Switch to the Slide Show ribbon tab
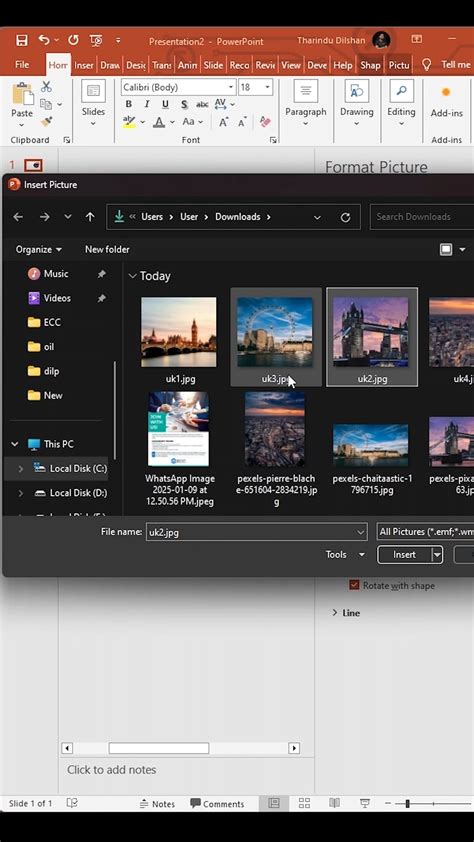Image resolution: width=474 pixels, height=842 pixels. pos(213,65)
